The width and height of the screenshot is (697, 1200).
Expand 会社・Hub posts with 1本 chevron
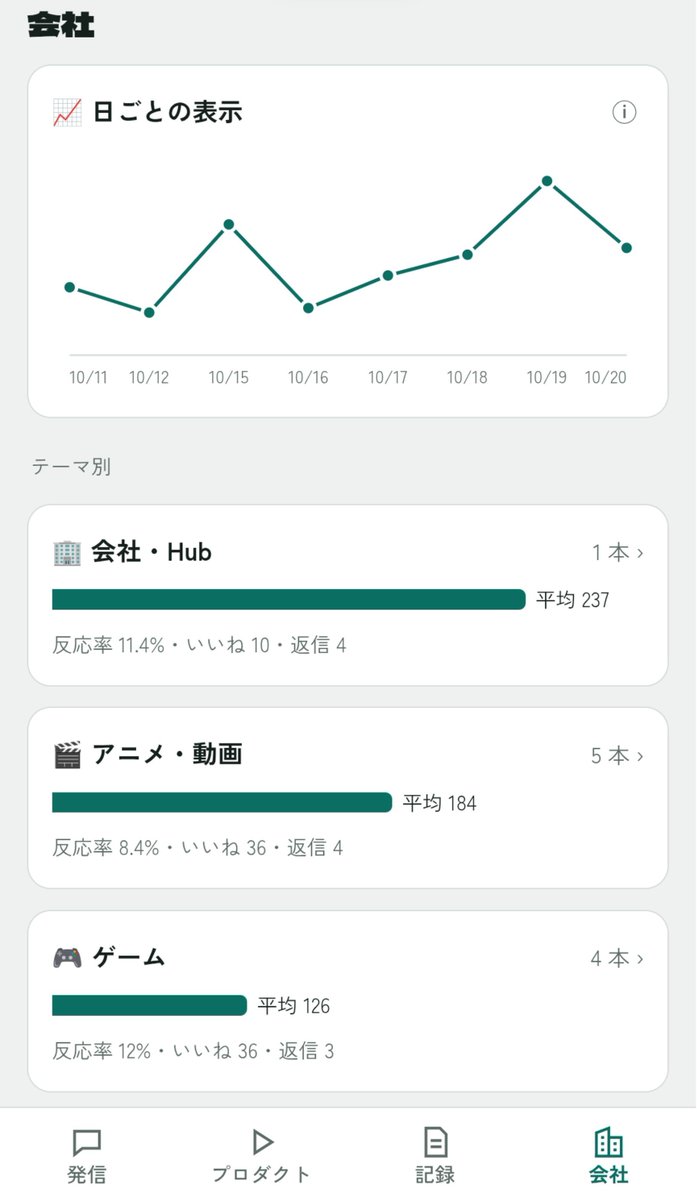point(617,553)
